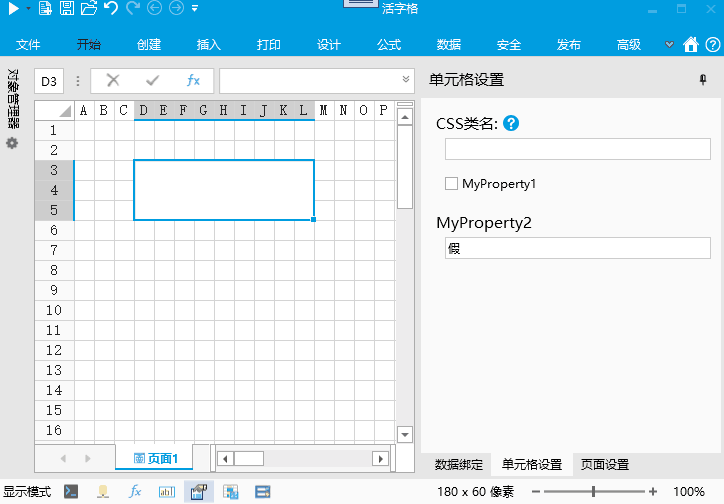Switch to the 页面设置 panel tab
Image resolution: width=724 pixels, height=504 pixels.
(x=605, y=464)
